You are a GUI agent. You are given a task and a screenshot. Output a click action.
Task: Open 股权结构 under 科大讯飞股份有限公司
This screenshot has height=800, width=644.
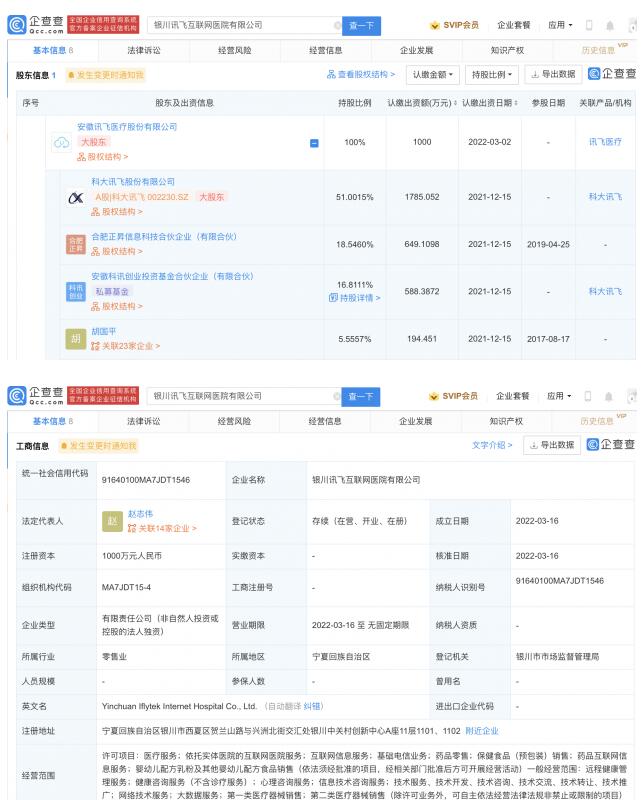click(117, 211)
